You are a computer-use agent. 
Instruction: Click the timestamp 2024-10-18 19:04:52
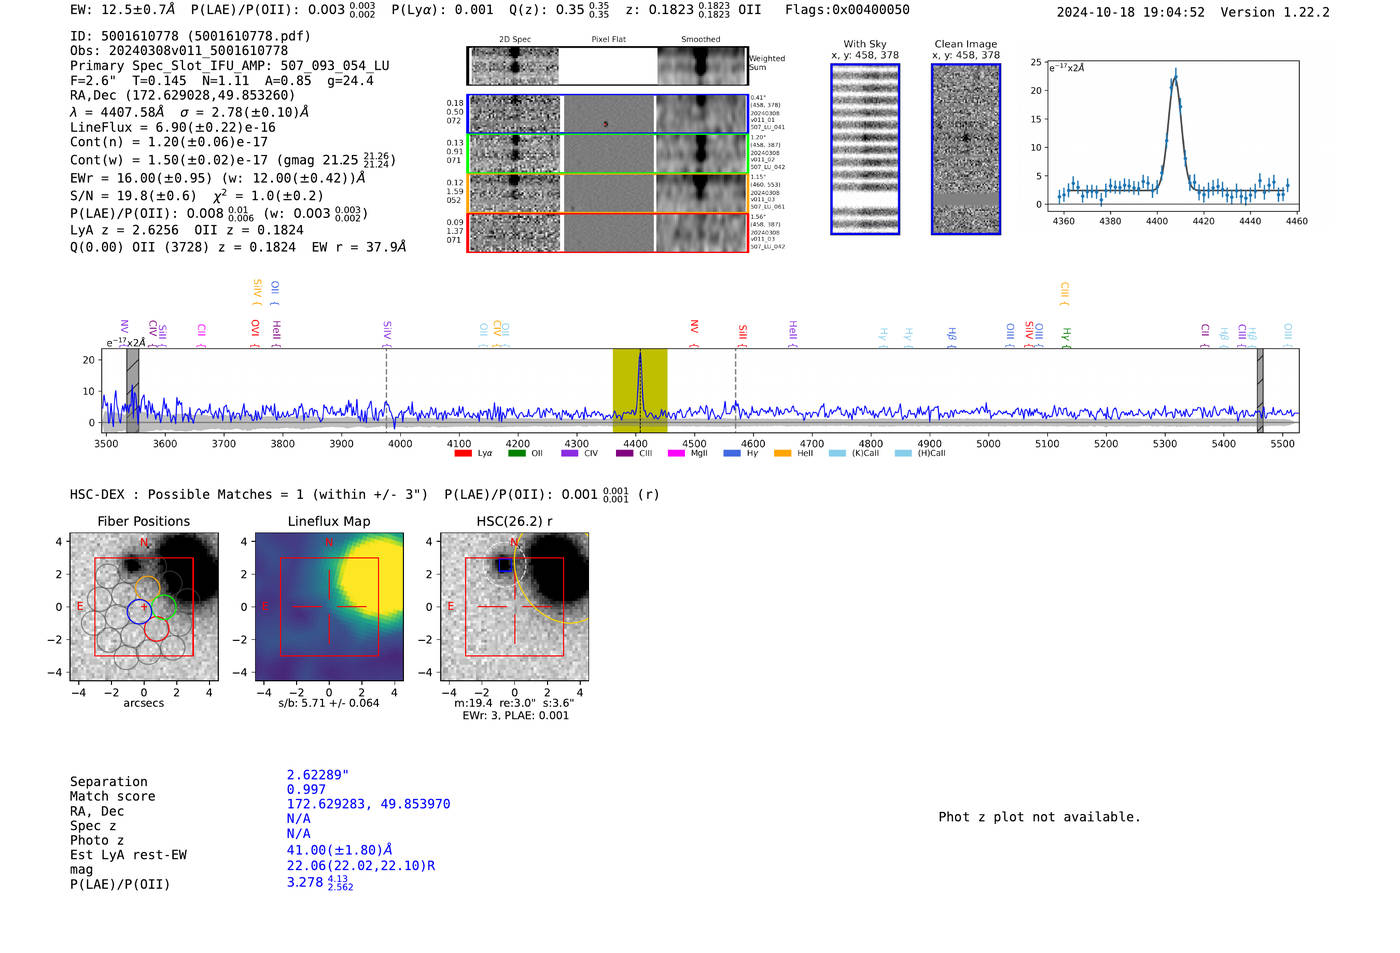point(1131,12)
